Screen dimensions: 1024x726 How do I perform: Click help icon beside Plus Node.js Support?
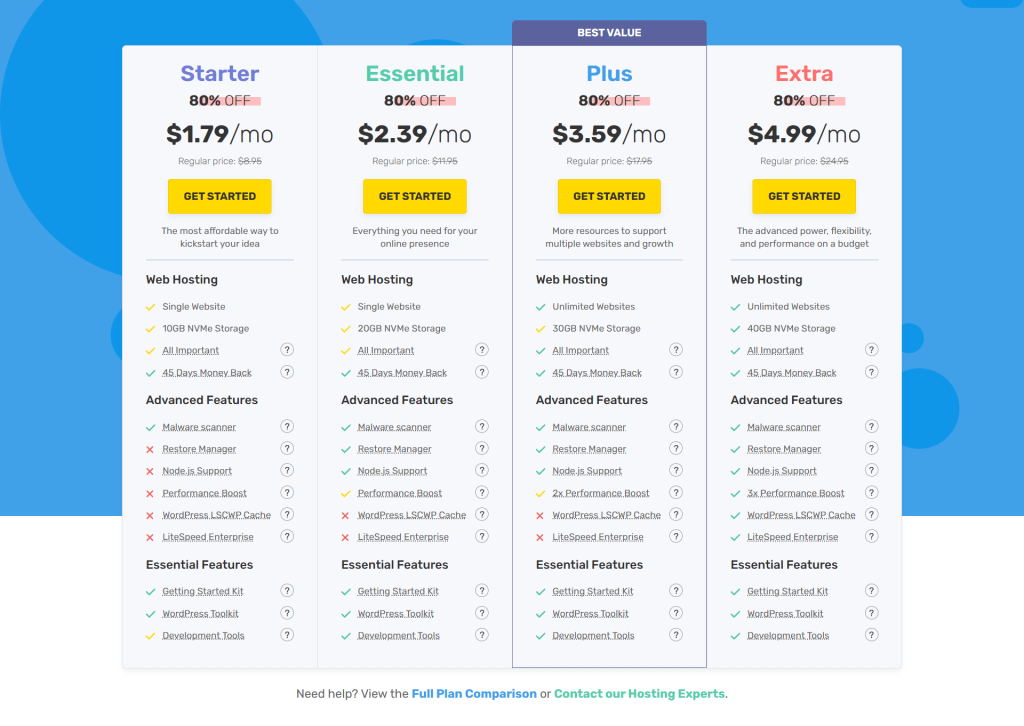pos(676,471)
